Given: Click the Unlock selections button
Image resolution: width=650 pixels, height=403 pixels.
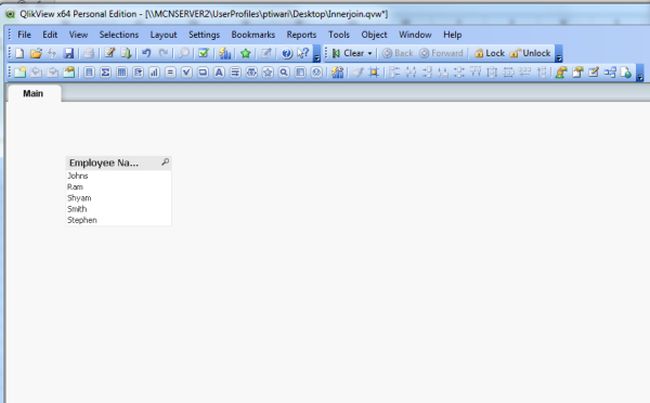Looking at the screenshot, I should [531, 53].
